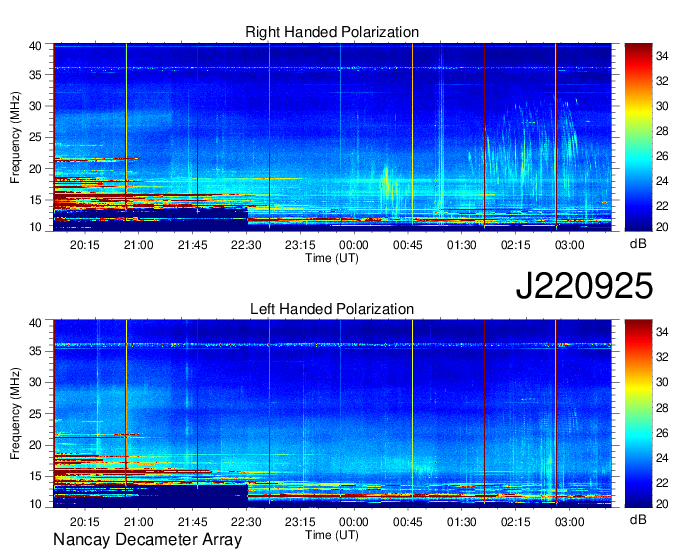This screenshot has width=680, height=552.
Task: Click the "40" frequency tick of Right Handed plot
Action: [x=35, y=46]
